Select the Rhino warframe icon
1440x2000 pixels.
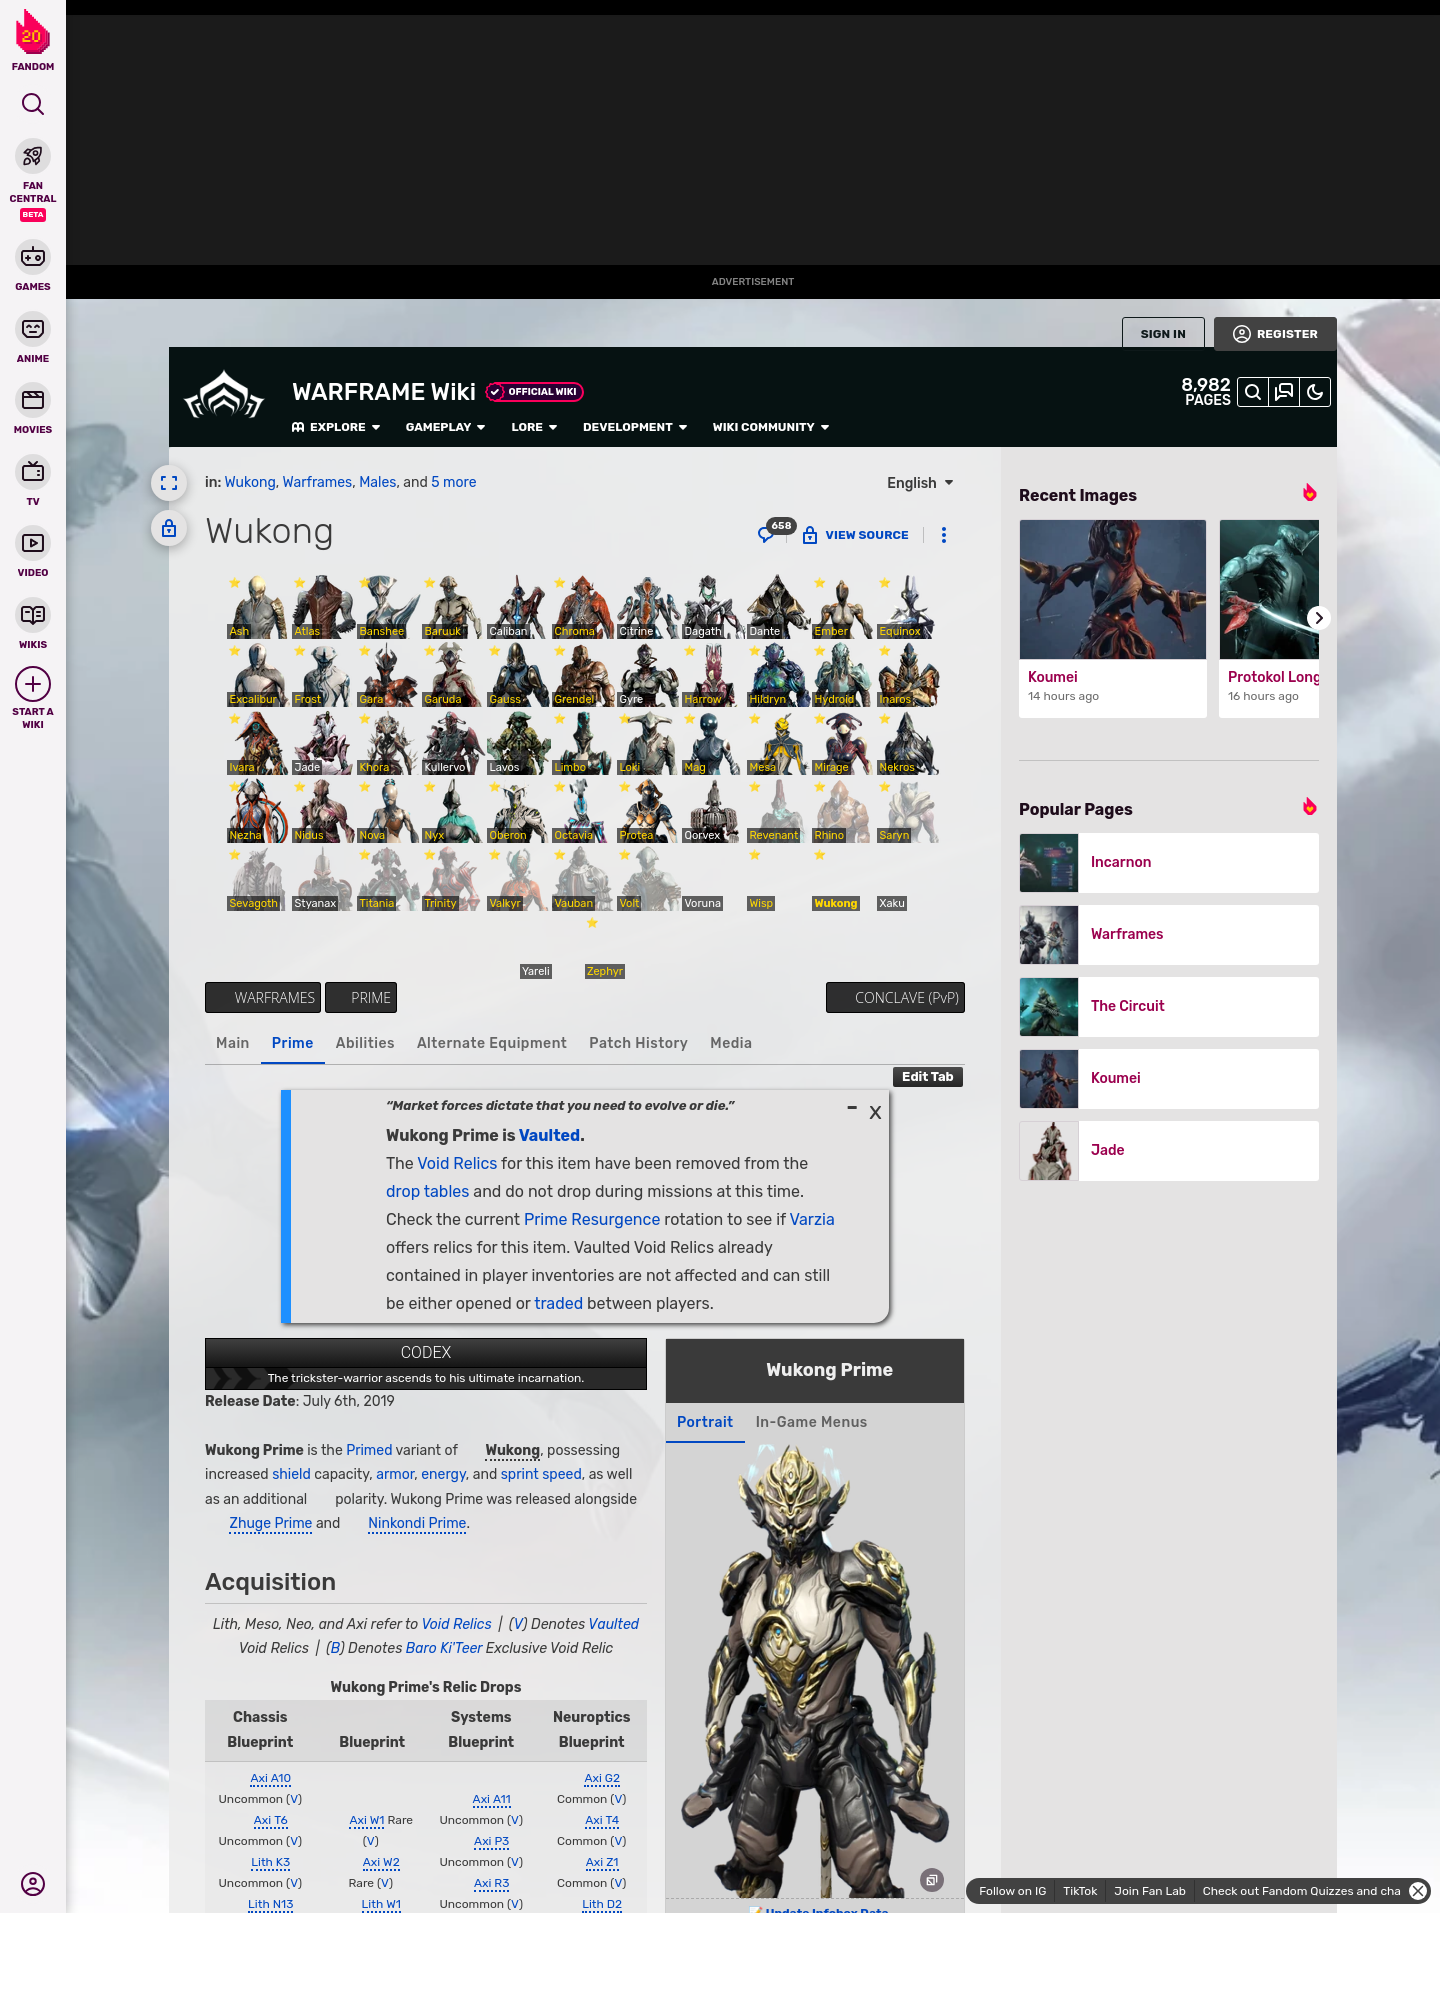tap(842, 811)
